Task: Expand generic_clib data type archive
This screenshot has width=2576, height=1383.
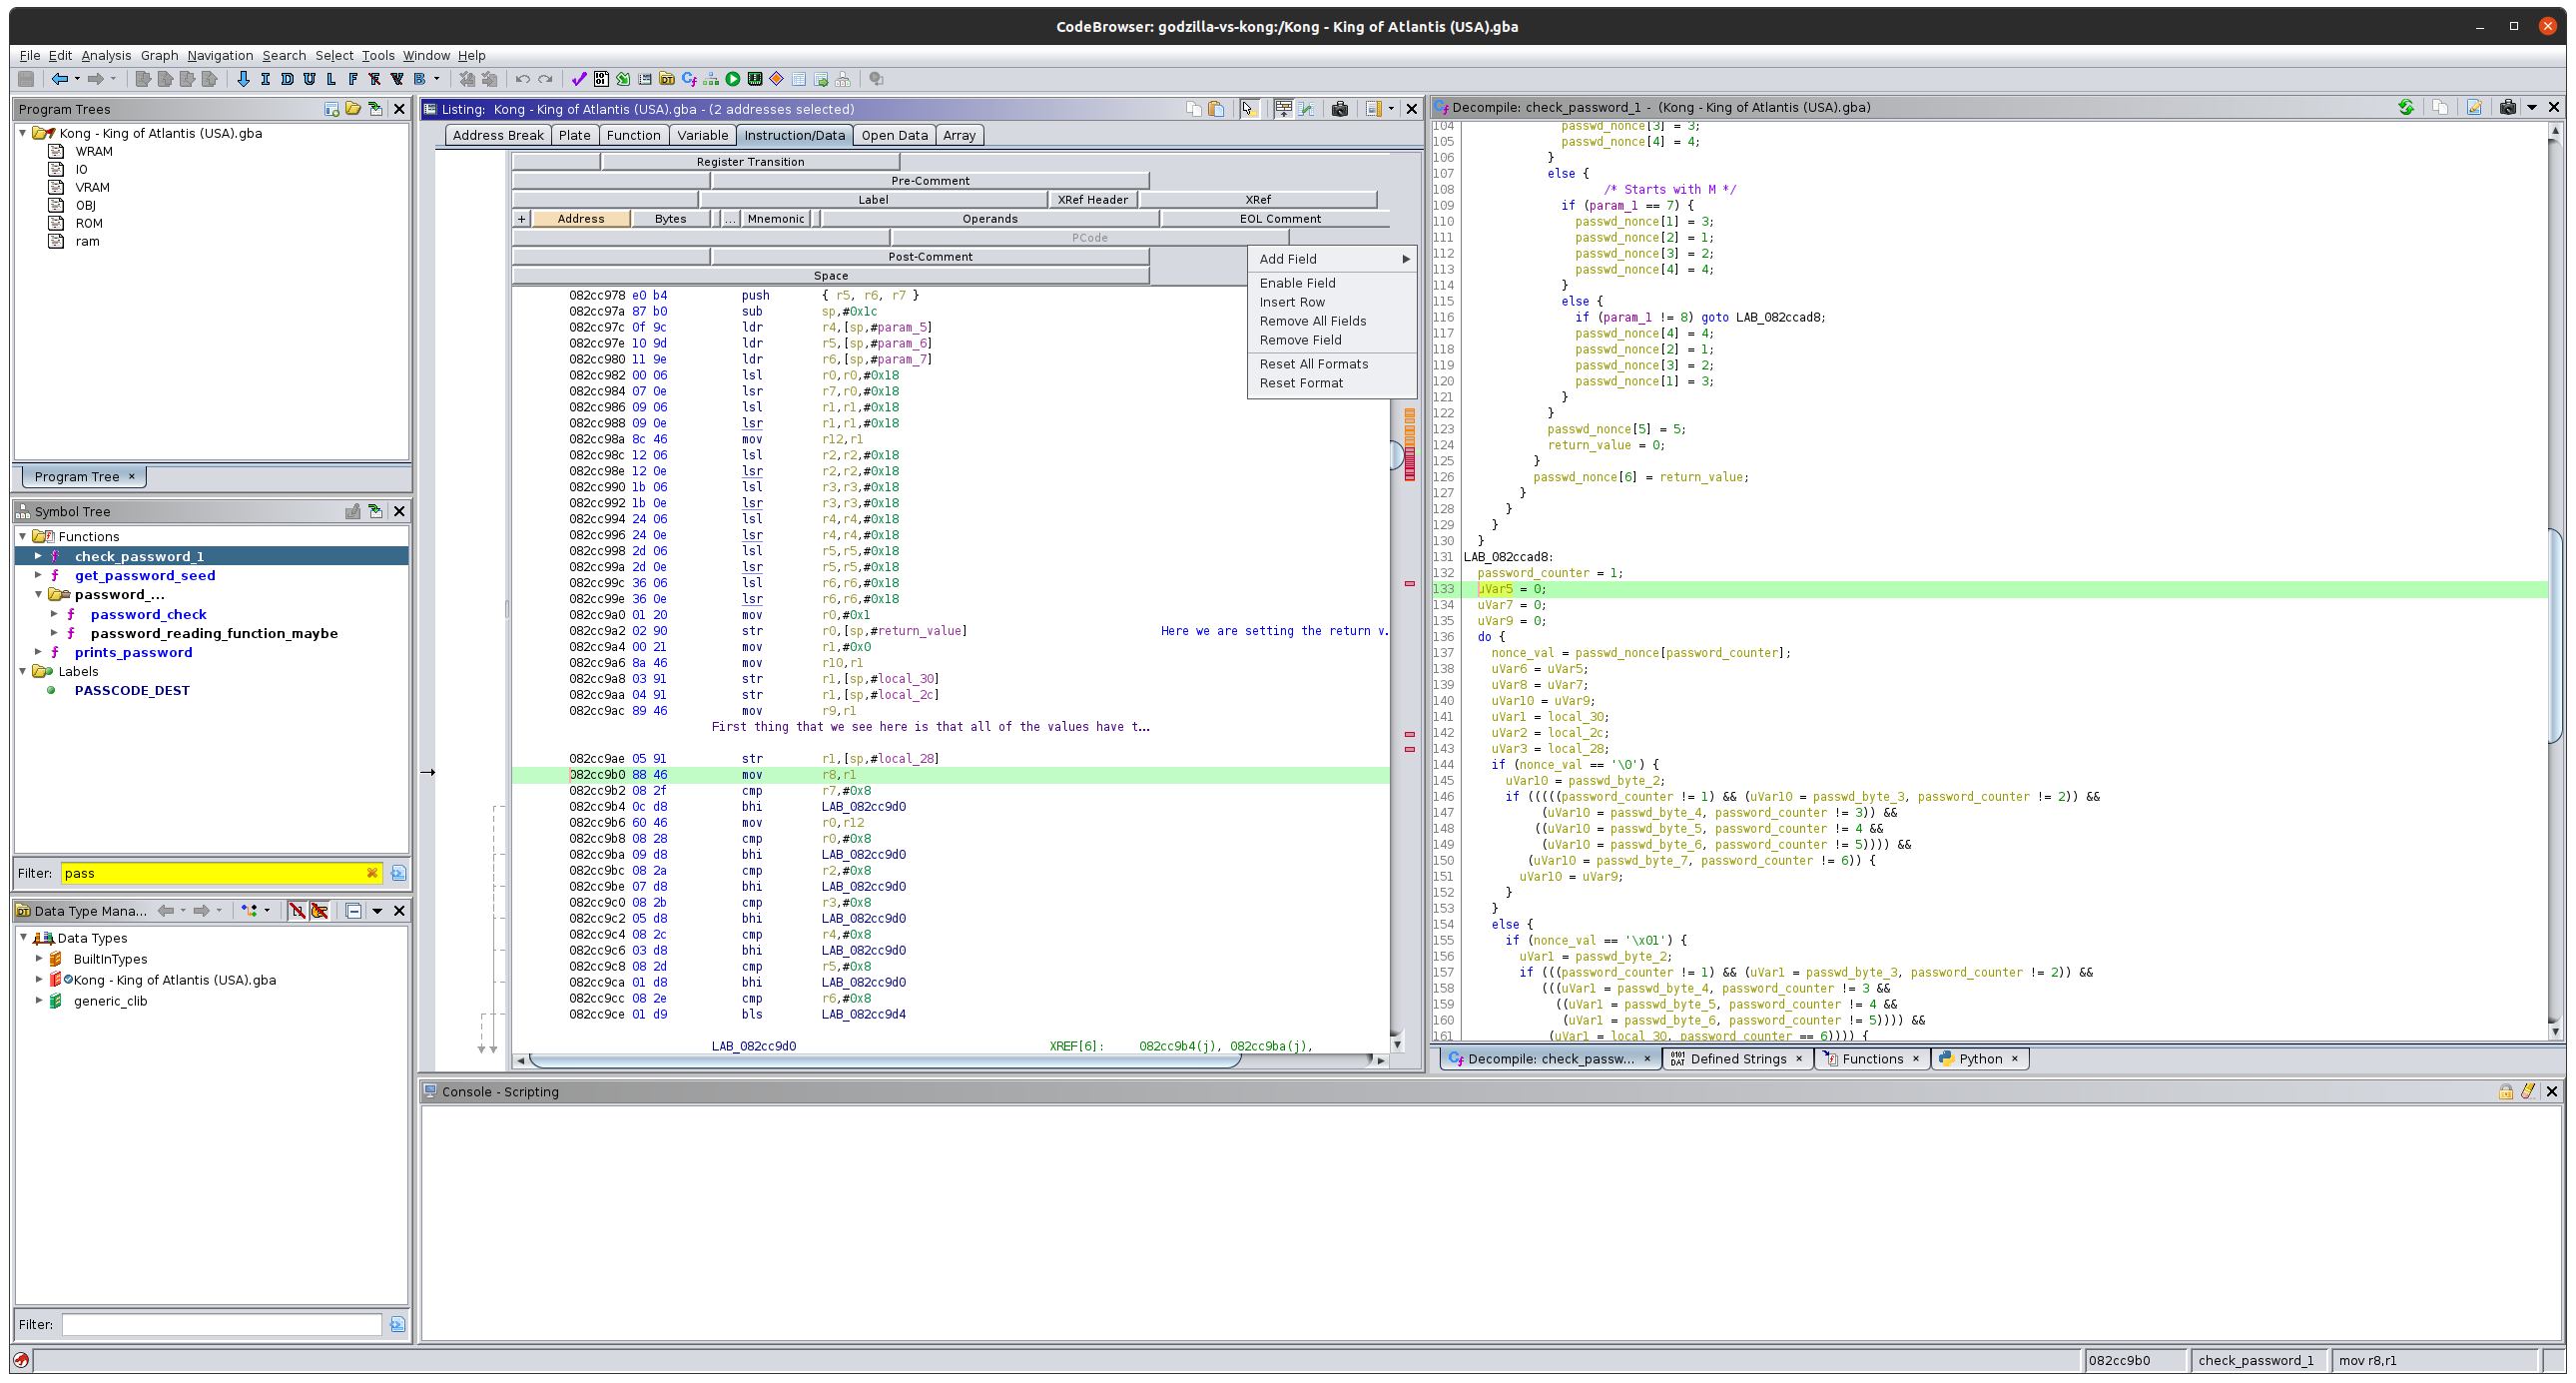Action: click(39, 1001)
